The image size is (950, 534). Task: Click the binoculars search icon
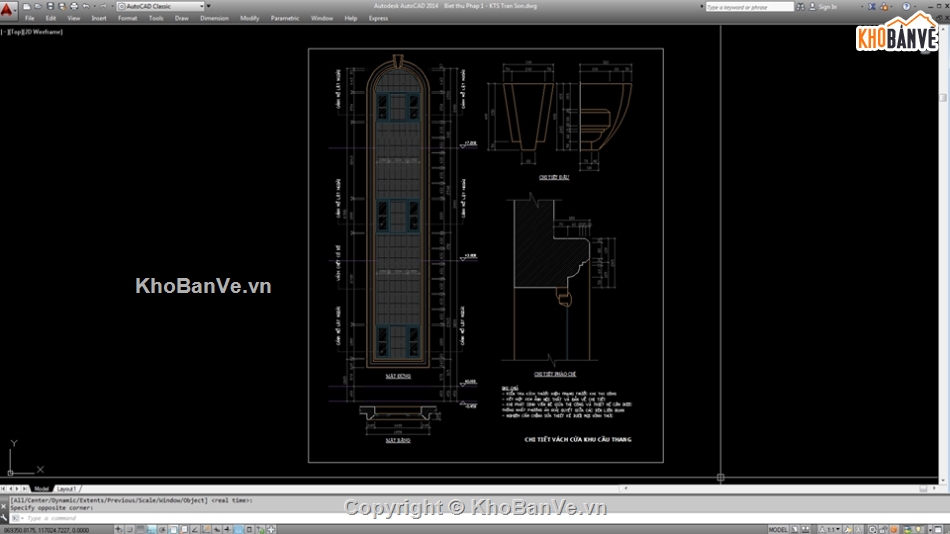tap(800, 7)
